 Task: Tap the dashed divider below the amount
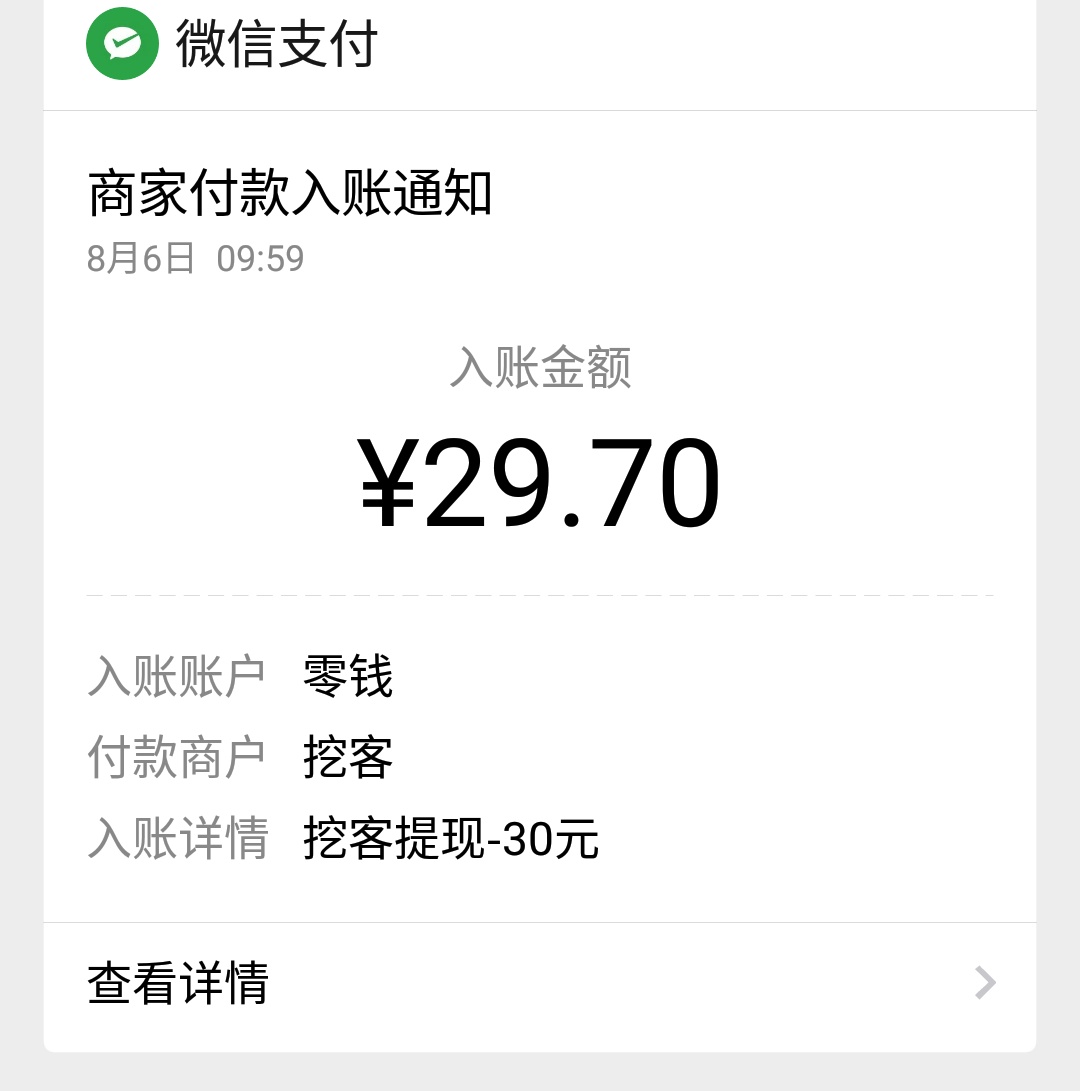[x=540, y=596]
